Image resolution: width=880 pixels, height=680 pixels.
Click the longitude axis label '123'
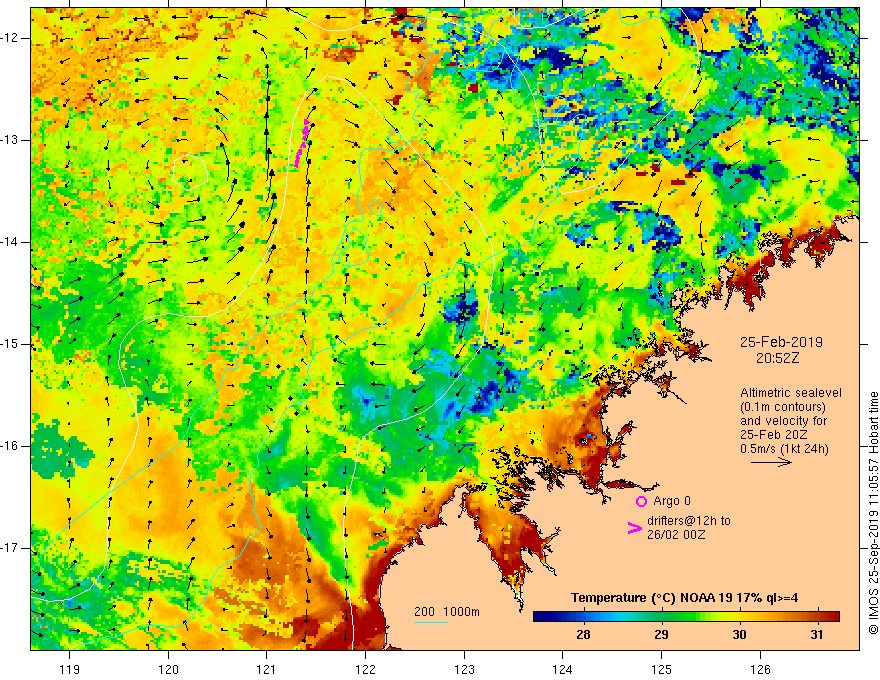[464, 669]
